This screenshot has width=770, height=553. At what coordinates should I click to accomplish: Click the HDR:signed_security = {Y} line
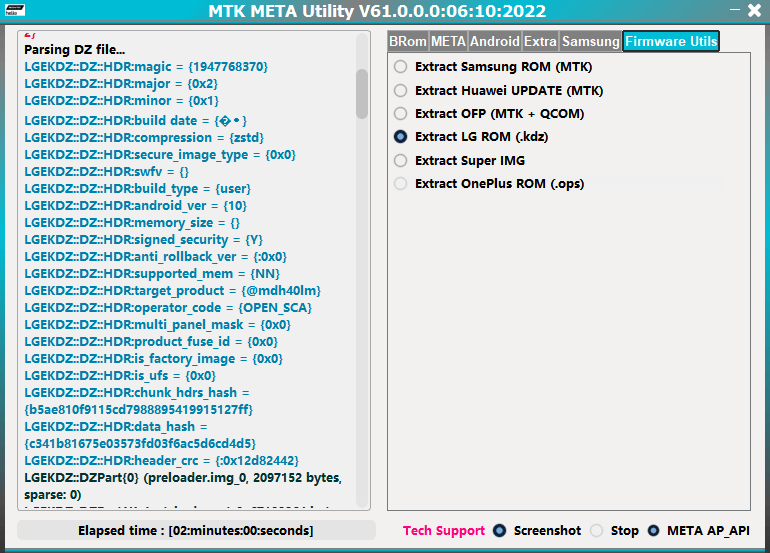tap(143, 240)
